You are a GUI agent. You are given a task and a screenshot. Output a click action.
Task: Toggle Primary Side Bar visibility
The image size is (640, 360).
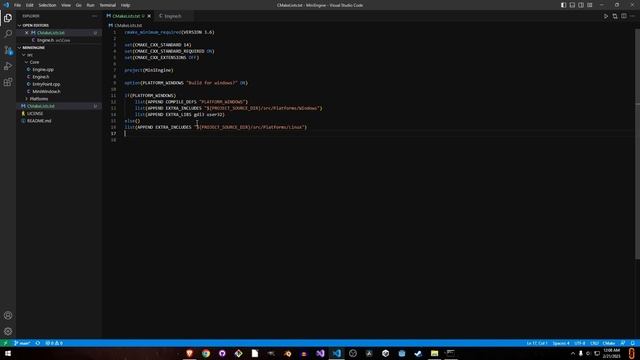click(x=563, y=5)
